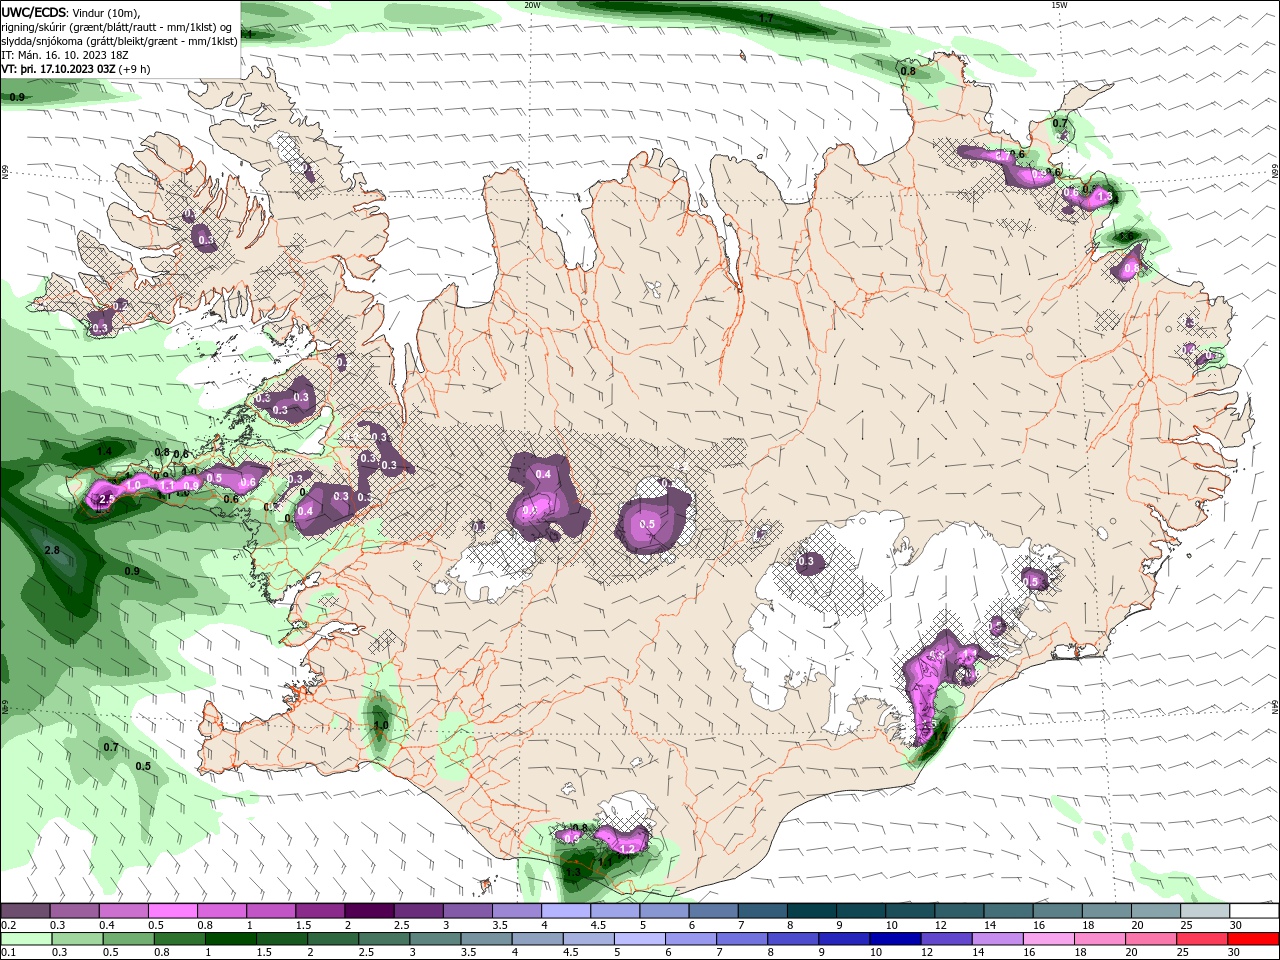
Task: Click the '0.2' label of the snow scale
Action: (x=9, y=925)
